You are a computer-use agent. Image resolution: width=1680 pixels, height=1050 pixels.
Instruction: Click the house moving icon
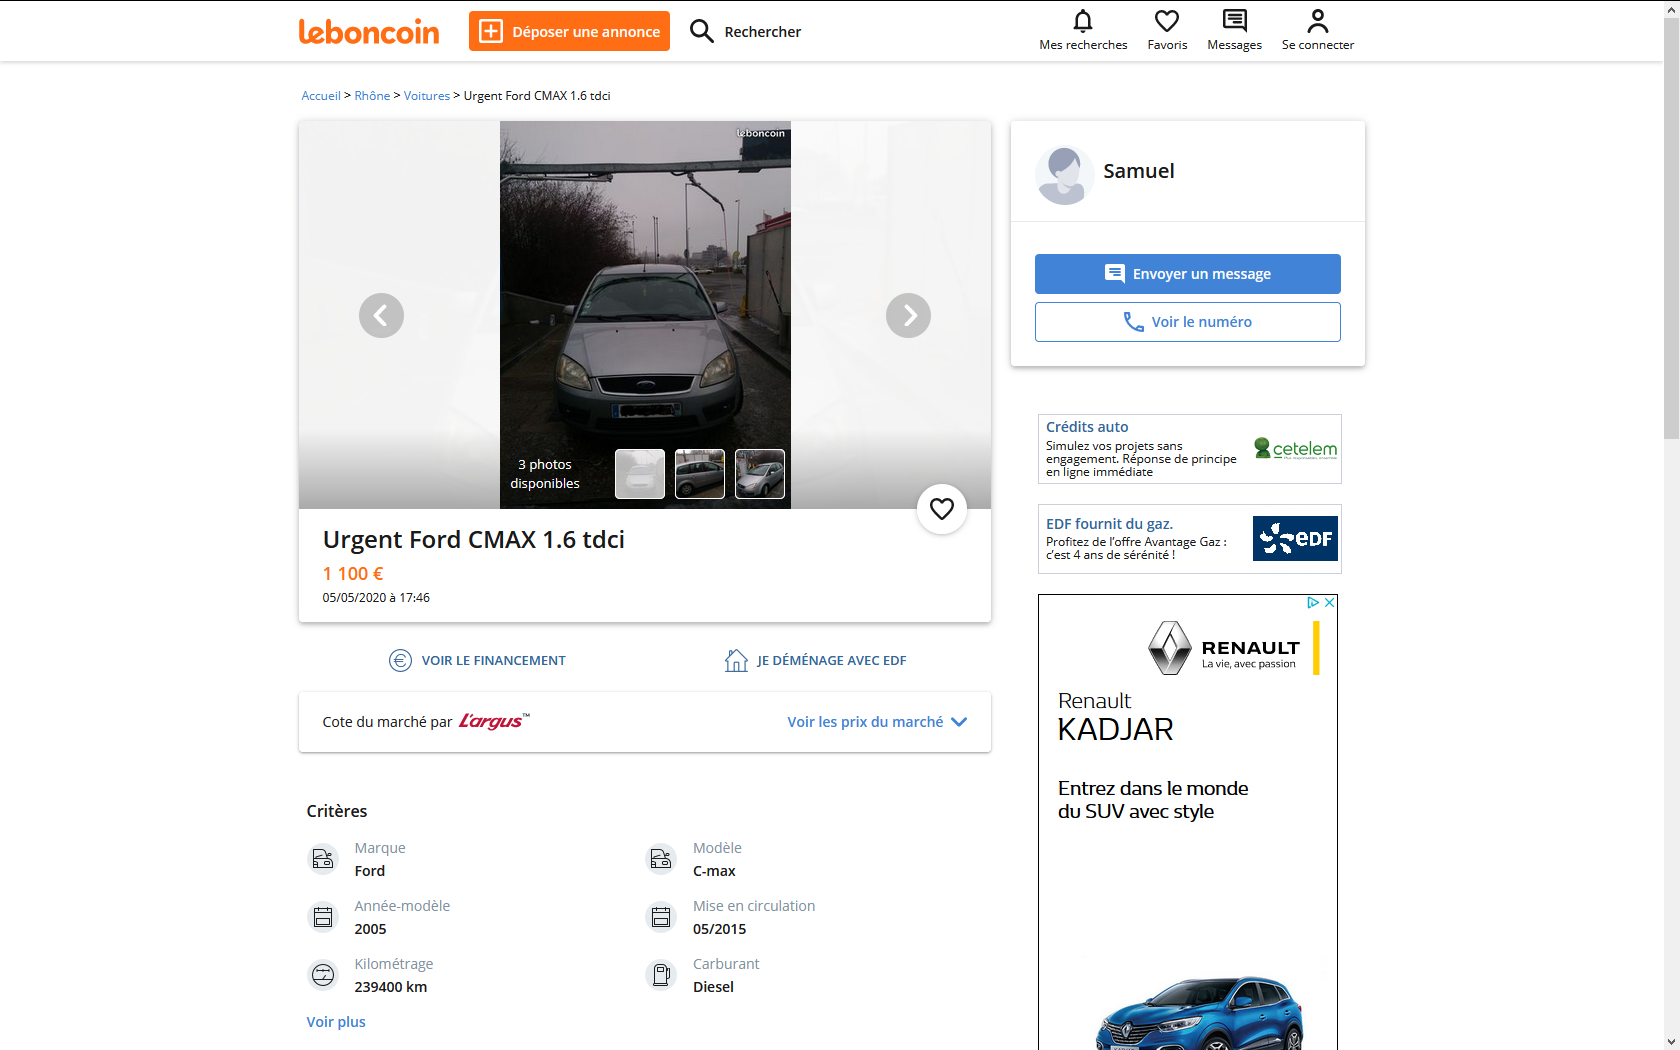(x=736, y=660)
